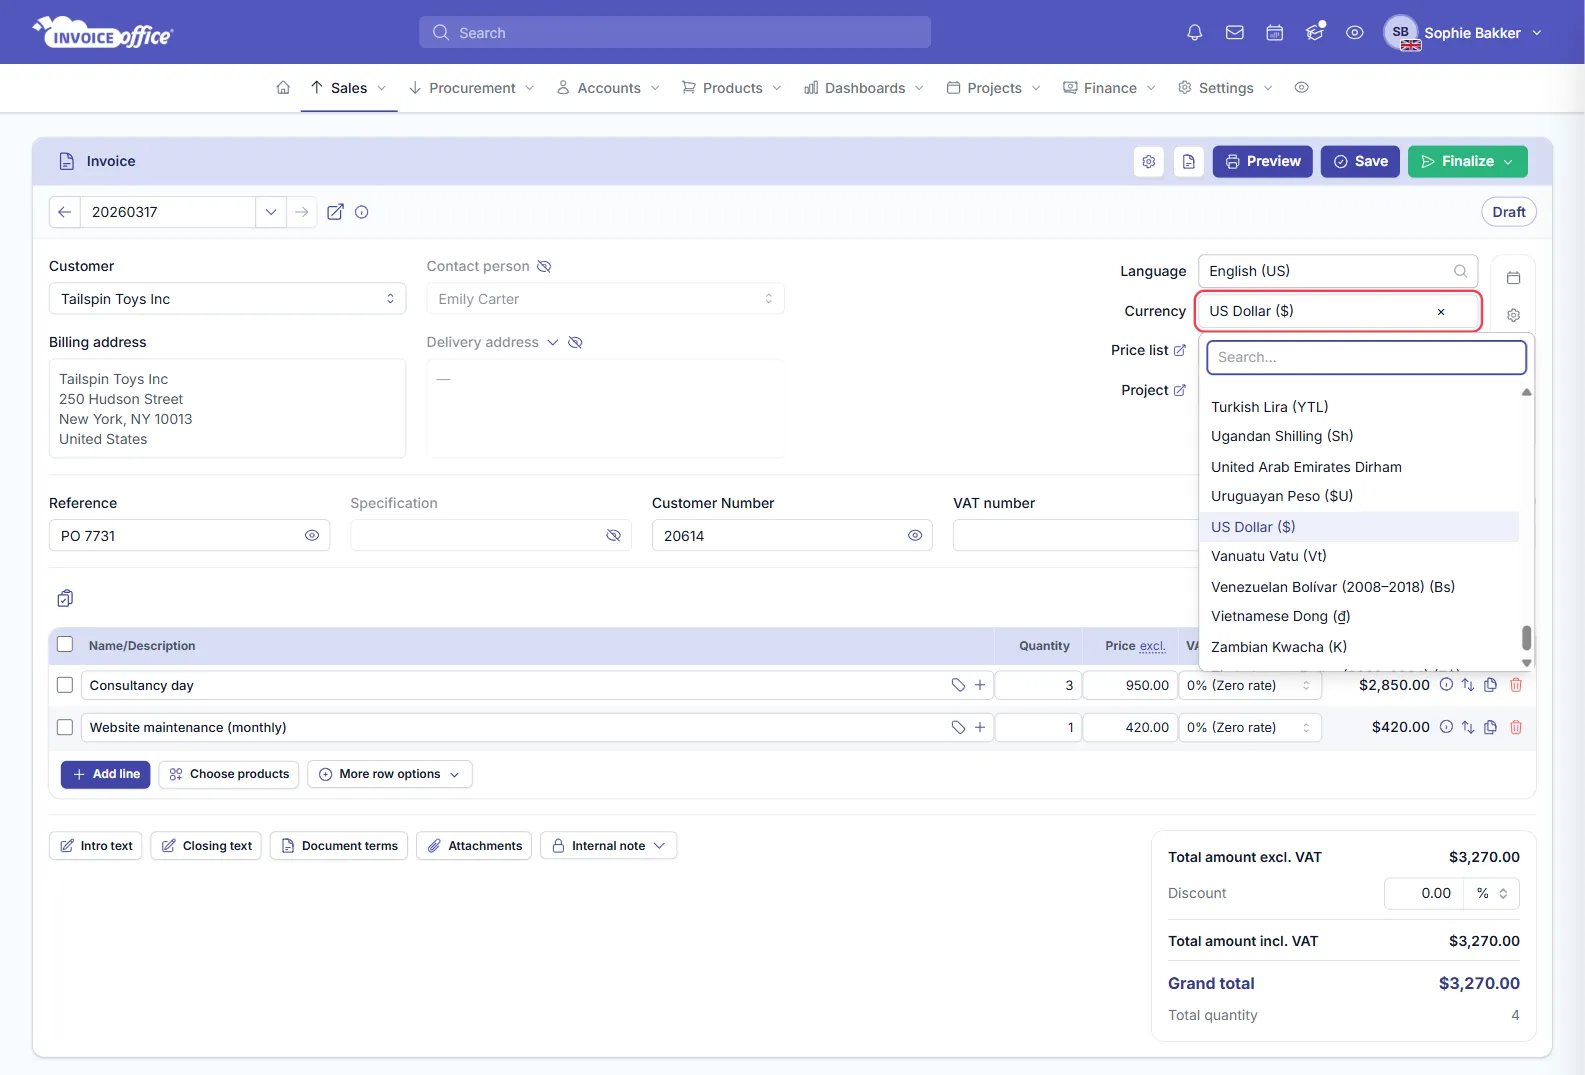The image size is (1585, 1075).
Task: Open calendar icon in top header
Action: 1274,33
